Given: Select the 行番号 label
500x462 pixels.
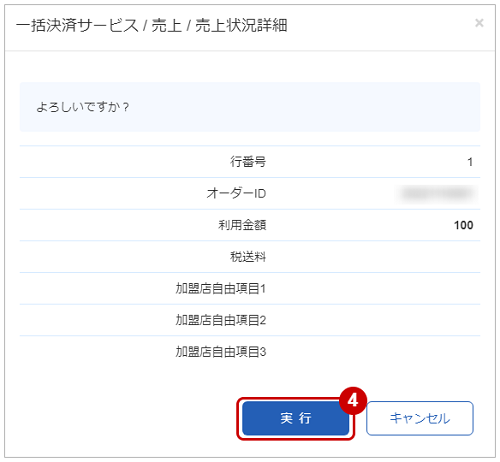Looking at the screenshot, I should click(248, 162).
